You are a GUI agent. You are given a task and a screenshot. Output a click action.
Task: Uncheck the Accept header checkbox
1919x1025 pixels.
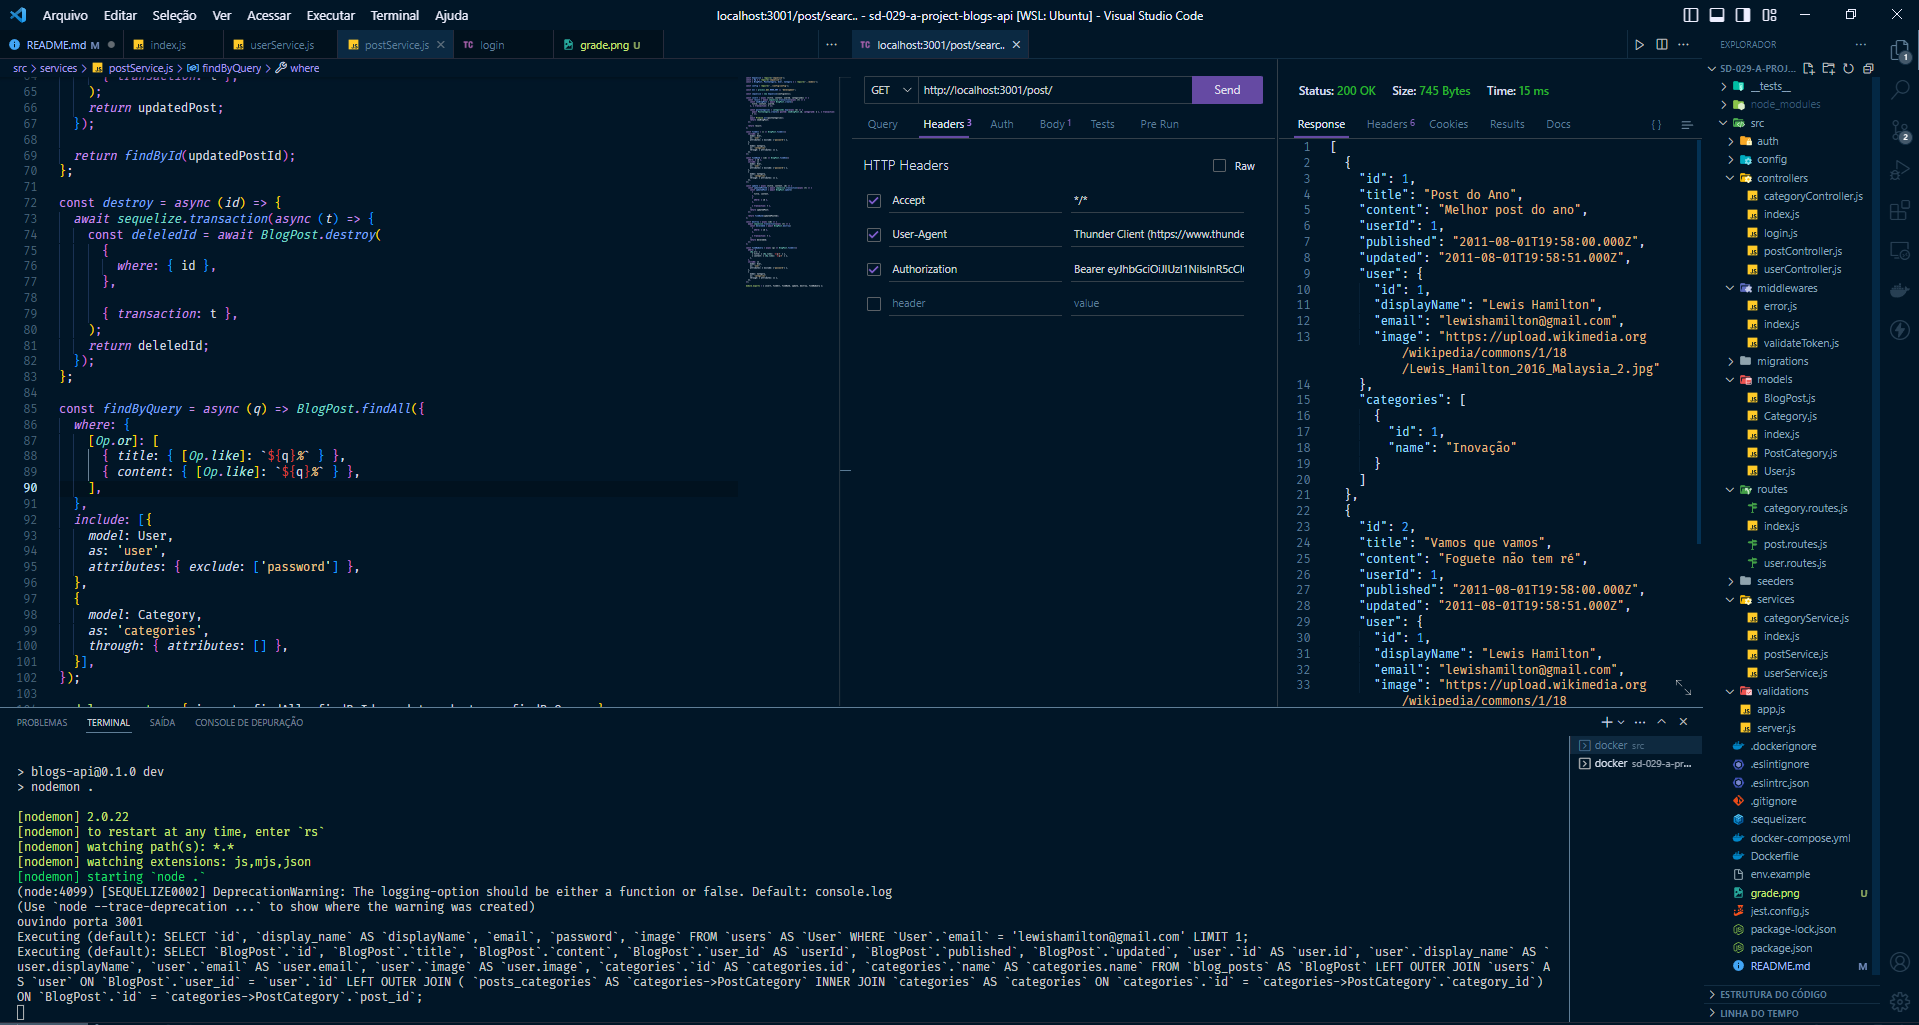(874, 201)
